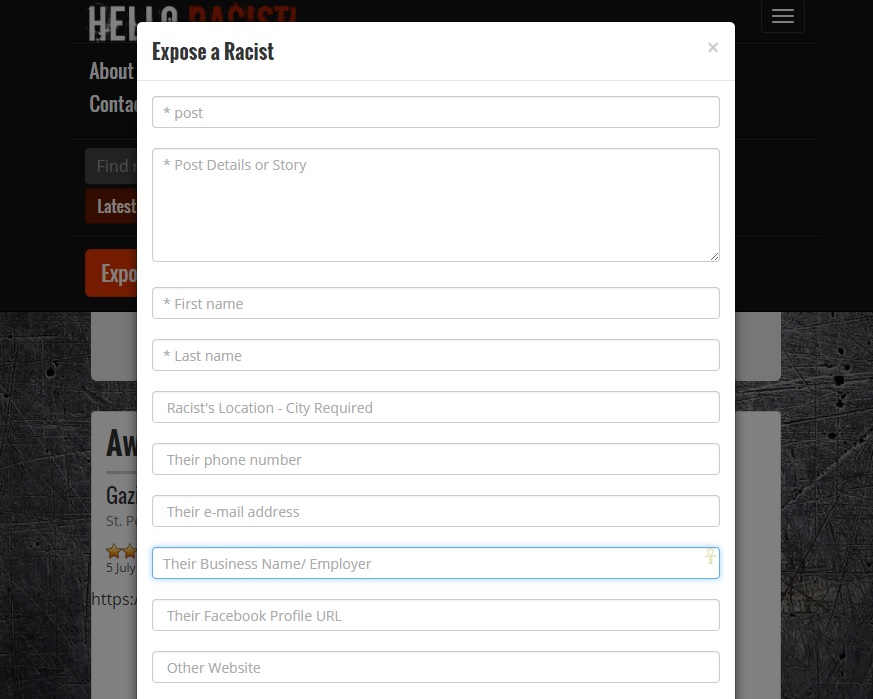The image size is (873, 699).
Task: Click the Location city field
Action: [x=435, y=407]
